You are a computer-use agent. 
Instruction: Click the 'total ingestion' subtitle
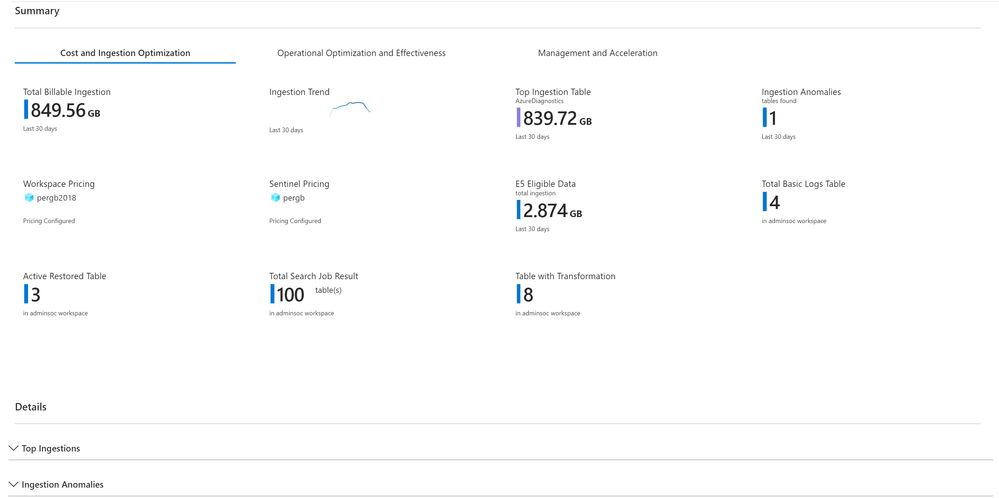536,193
